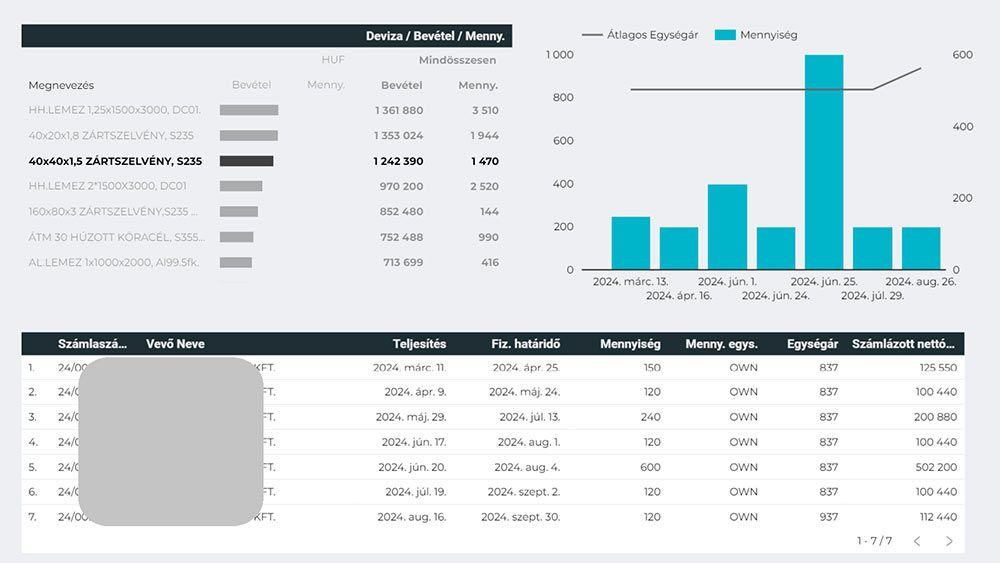Choose AL.LEMEZ 1x1000x2000 product row
This screenshot has width=1000, height=563.
115,262
